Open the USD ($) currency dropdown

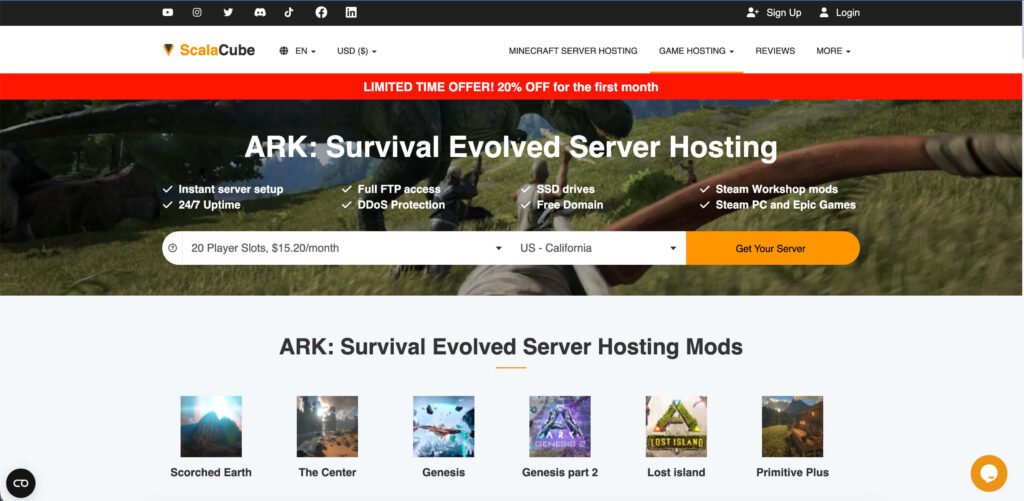point(357,51)
